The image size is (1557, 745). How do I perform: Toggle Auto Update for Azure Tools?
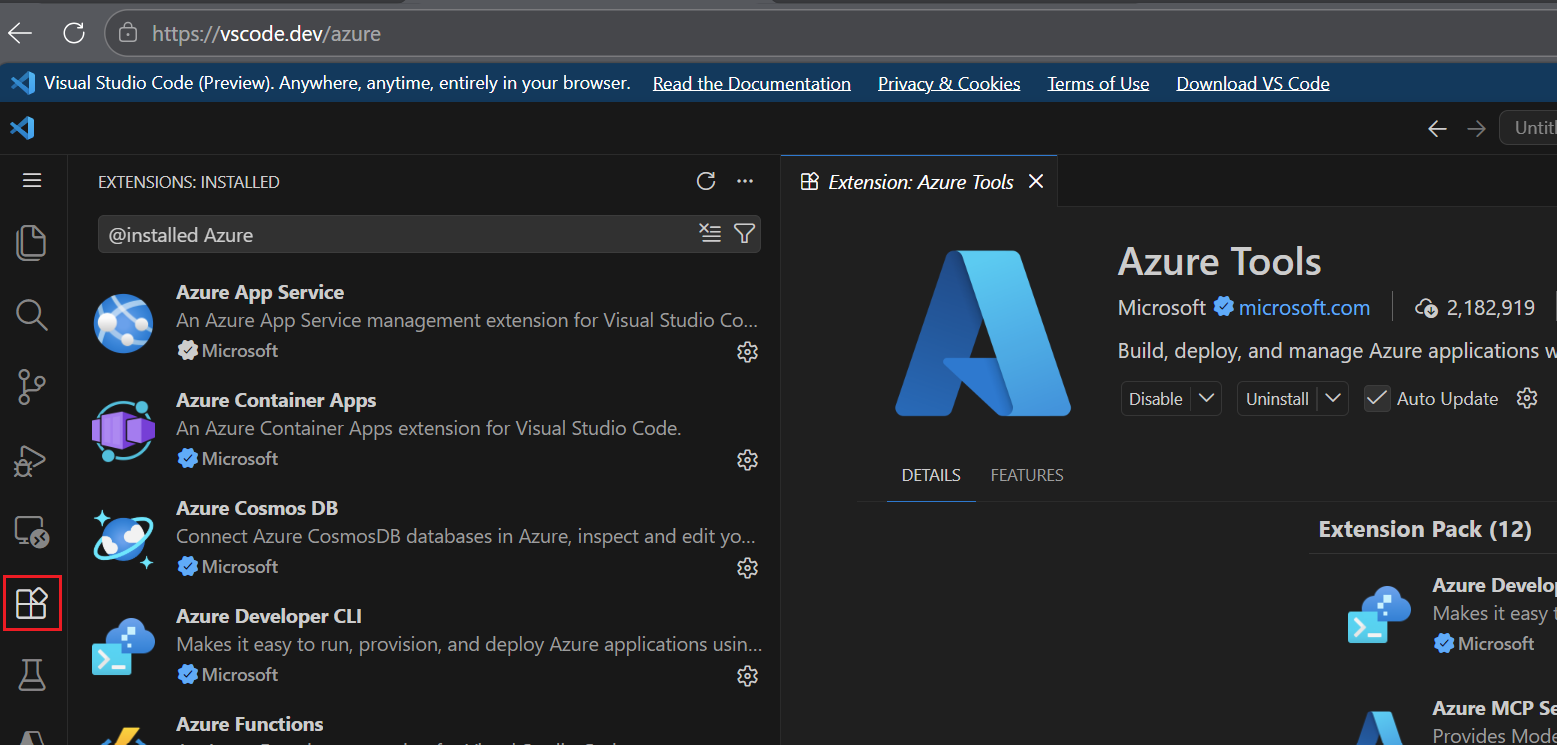(x=1377, y=397)
